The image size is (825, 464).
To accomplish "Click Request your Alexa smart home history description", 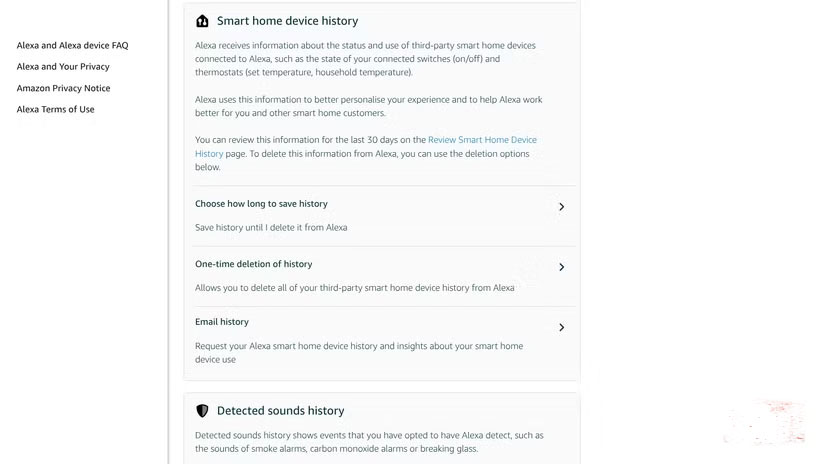I will [x=359, y=353].
